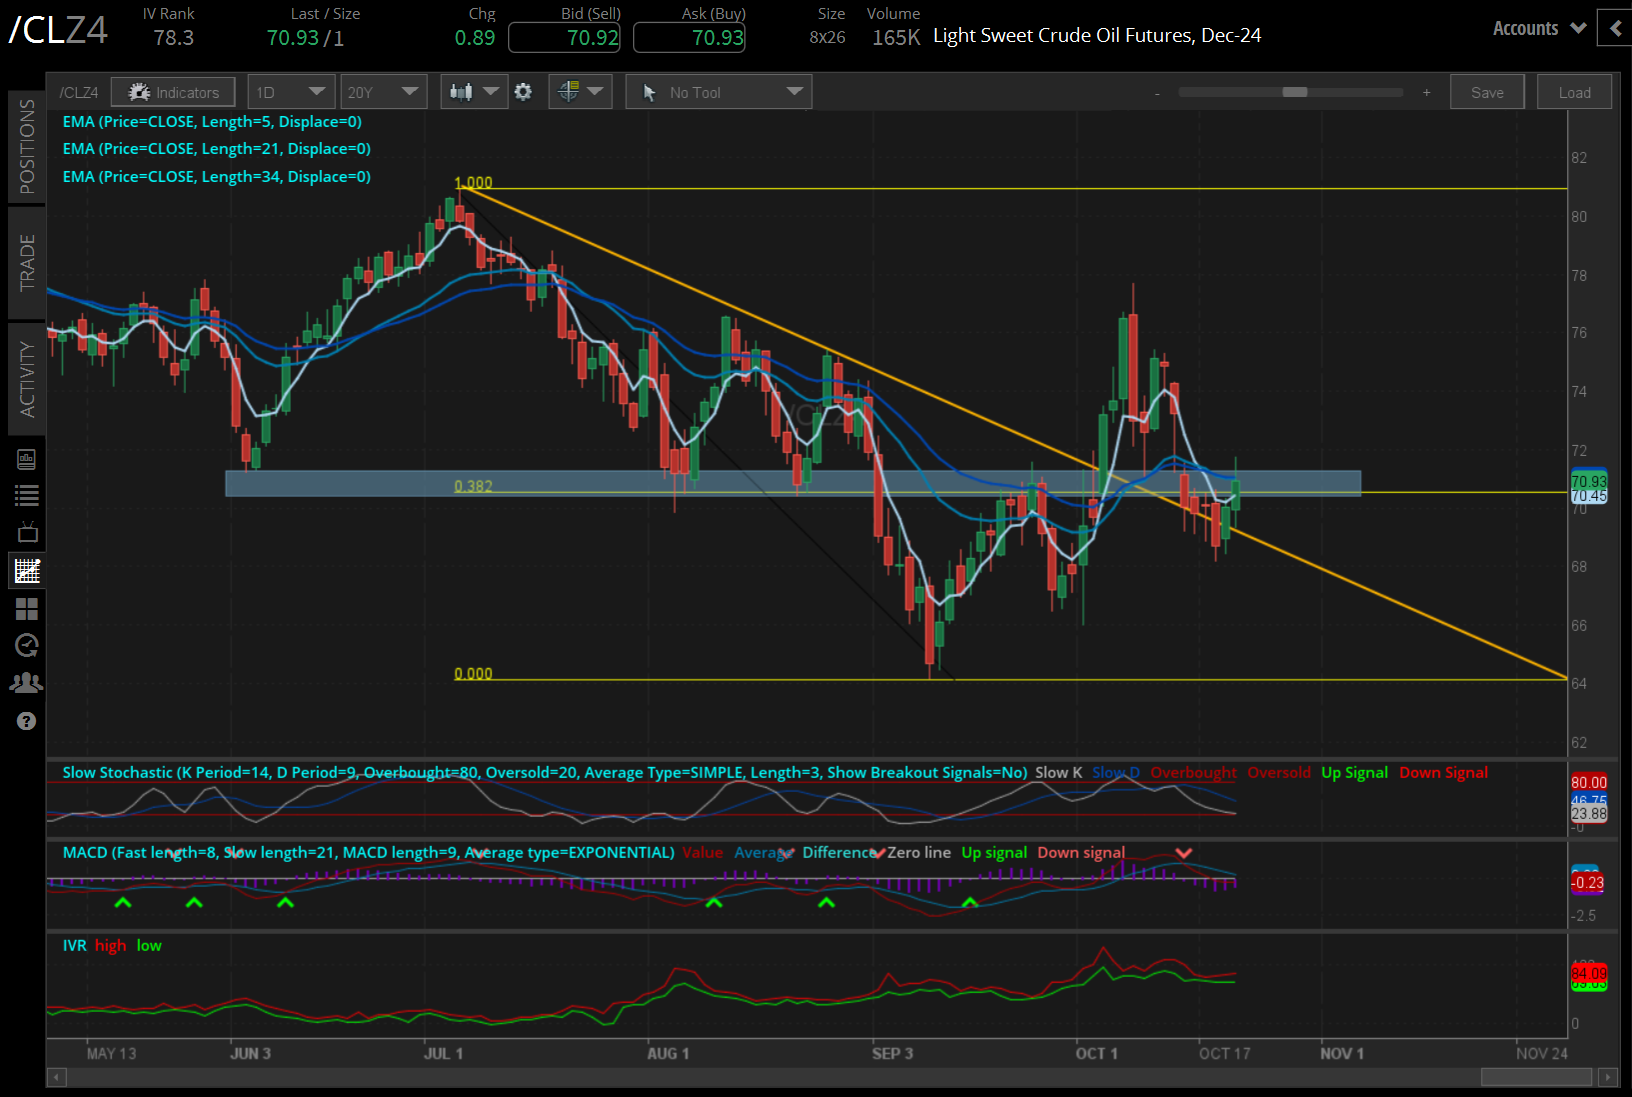Image resolution: width=1632 pixels, height=1097 pixels.
Task: Expand the 1D timeframe dropdown
Action: point(290,91)
